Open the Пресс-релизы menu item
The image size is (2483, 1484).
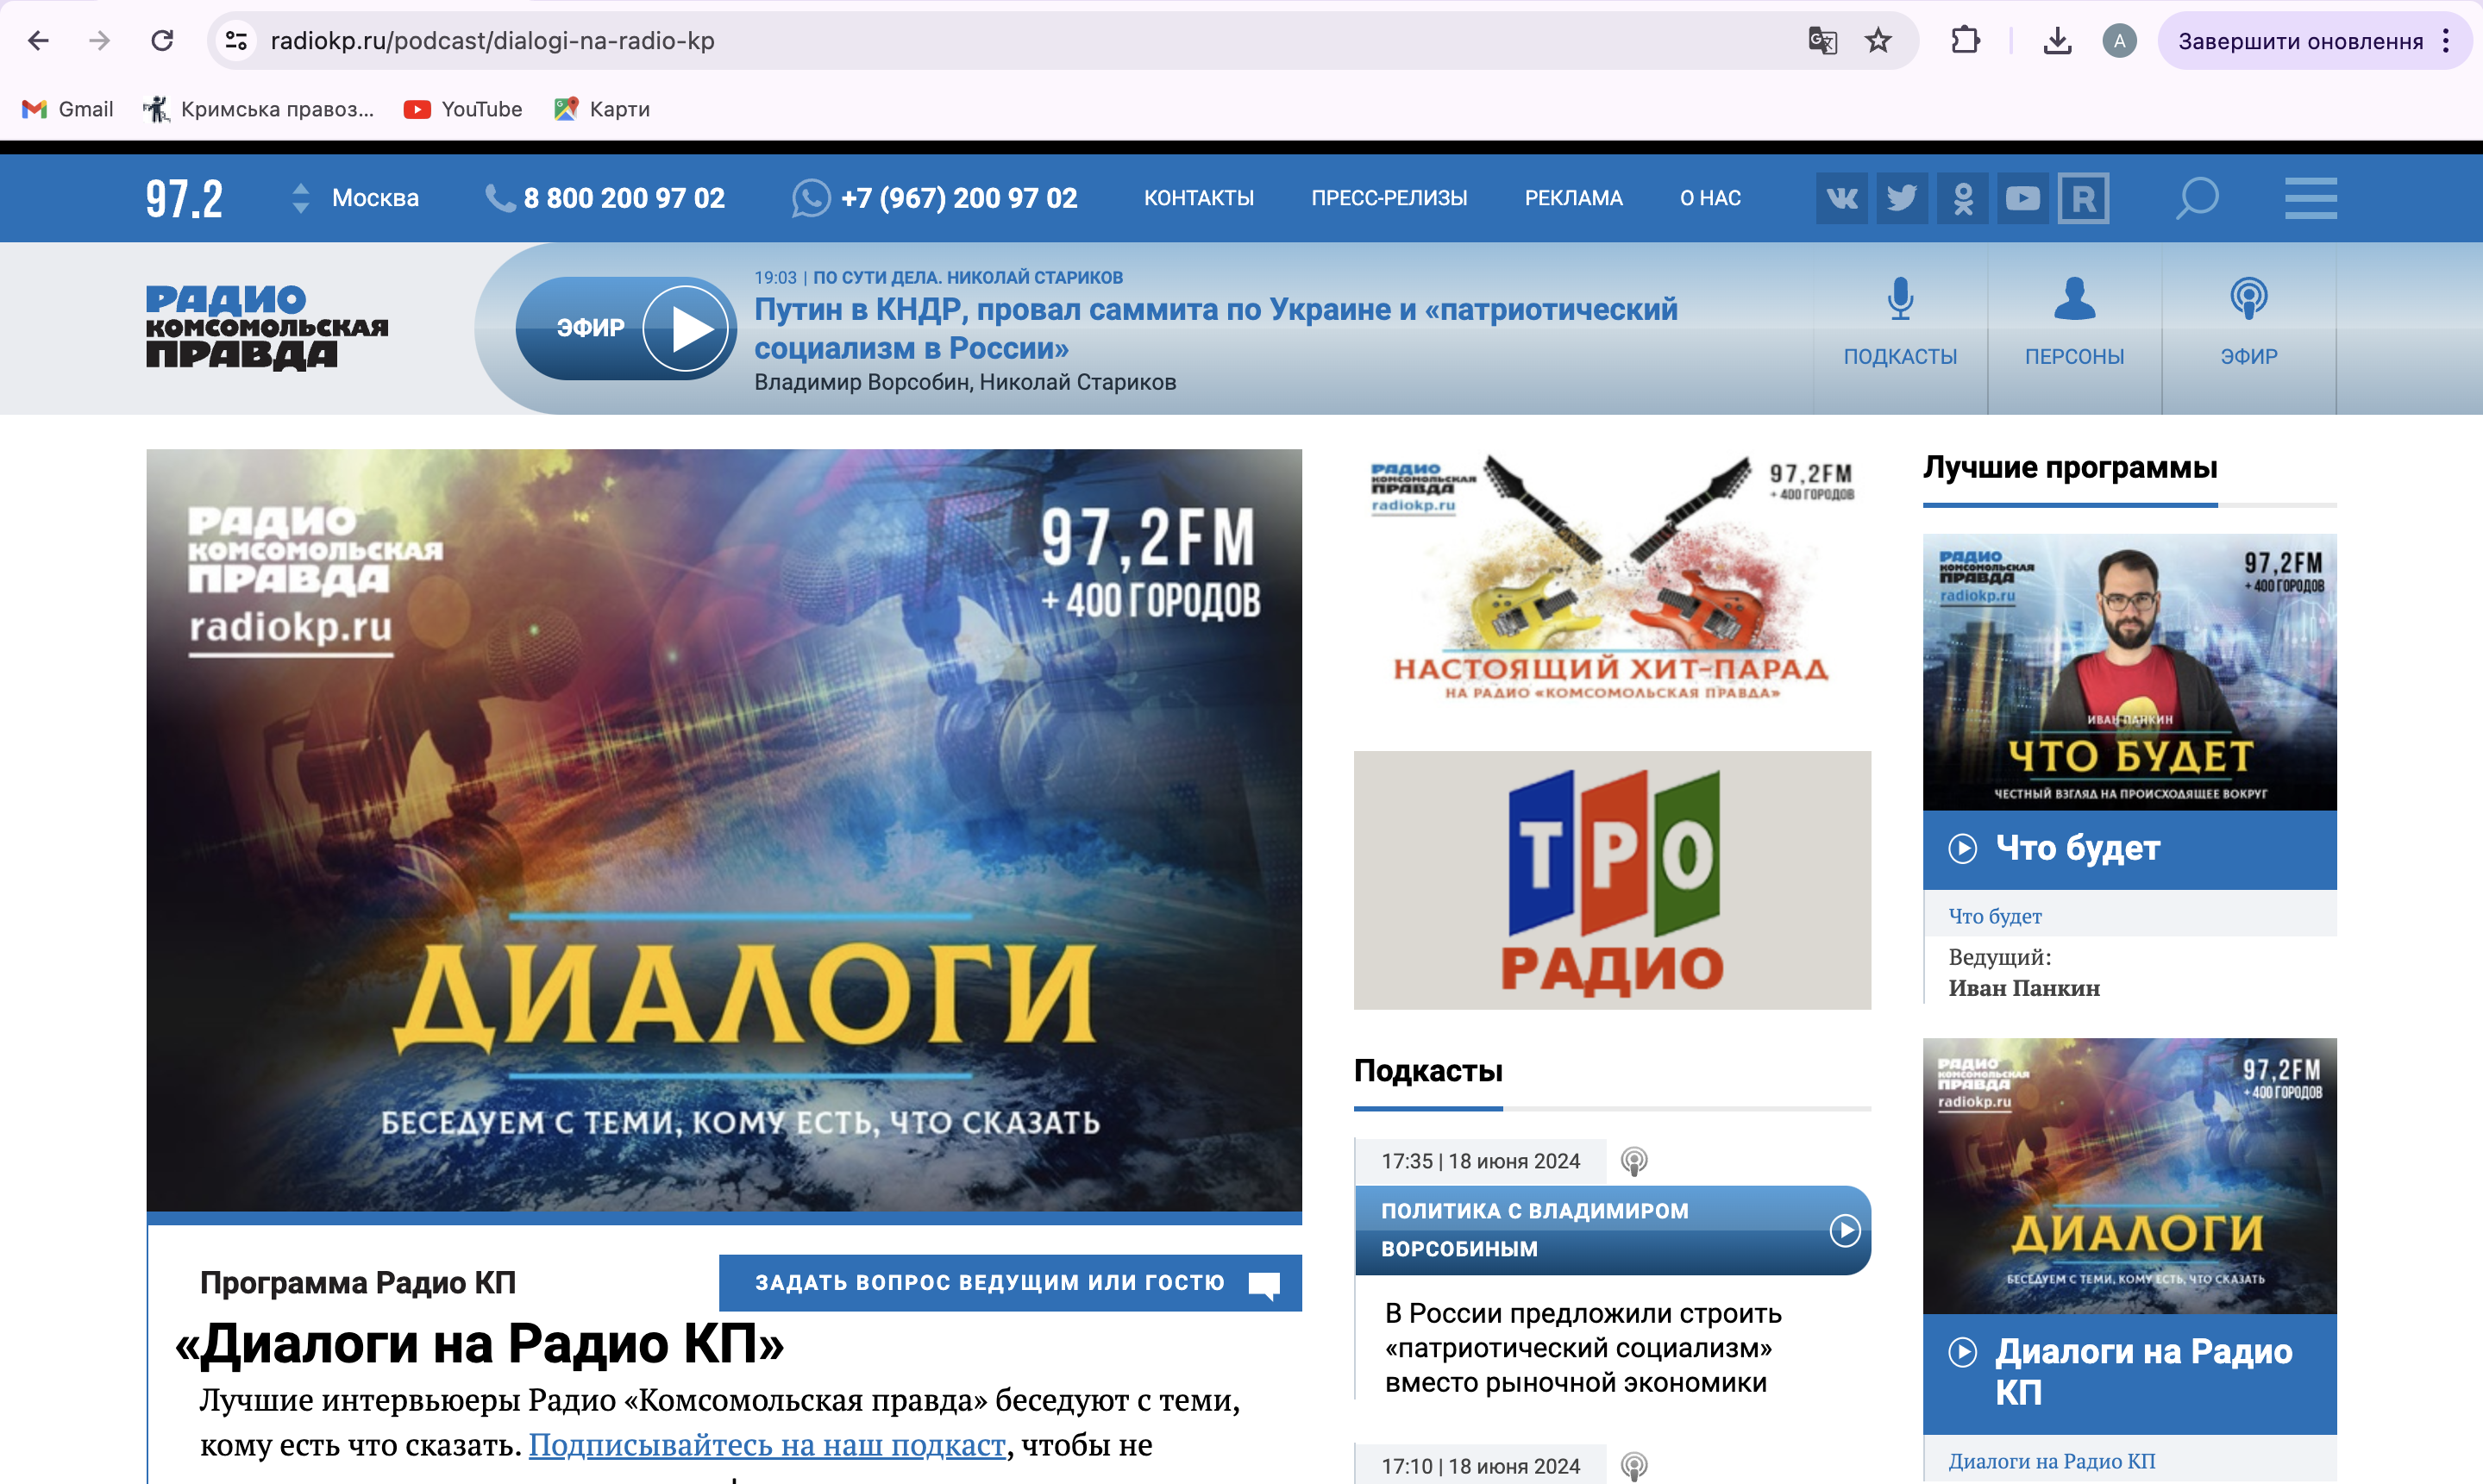click(1389, 198)
